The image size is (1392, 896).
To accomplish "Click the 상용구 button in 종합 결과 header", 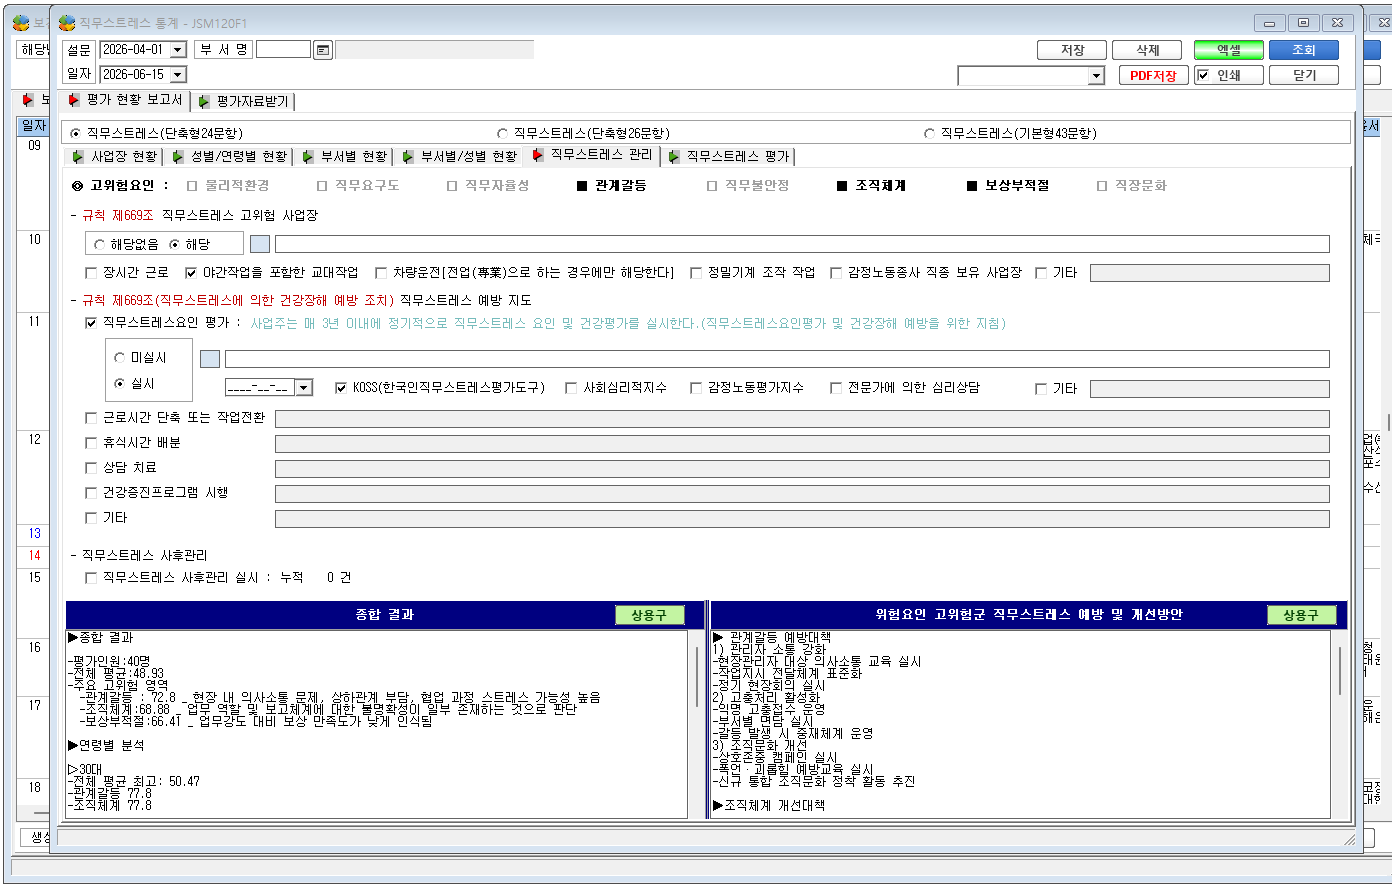I will tap(649, 615).
